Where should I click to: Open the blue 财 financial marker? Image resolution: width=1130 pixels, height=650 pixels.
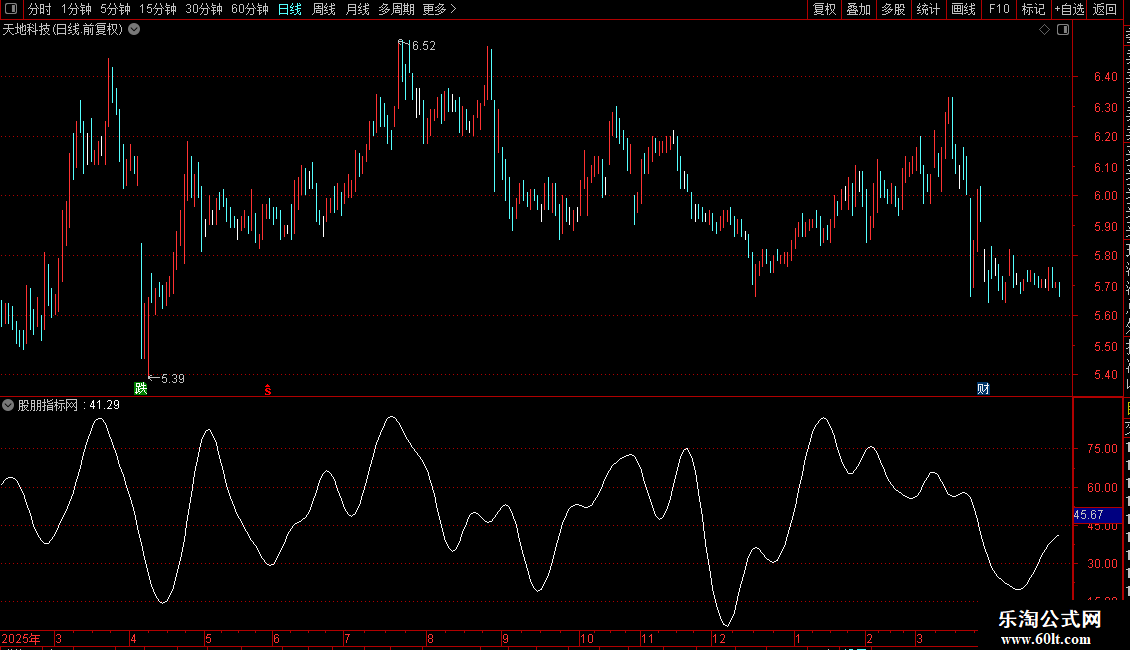click(983, 388)
